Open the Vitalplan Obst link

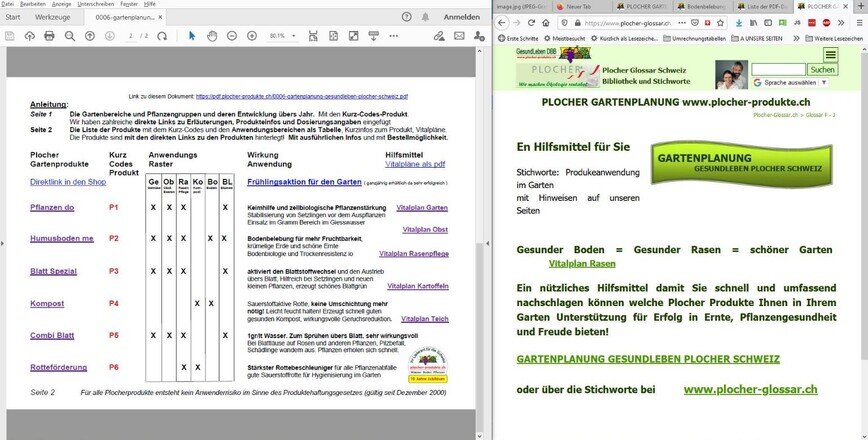click(425, 230)
